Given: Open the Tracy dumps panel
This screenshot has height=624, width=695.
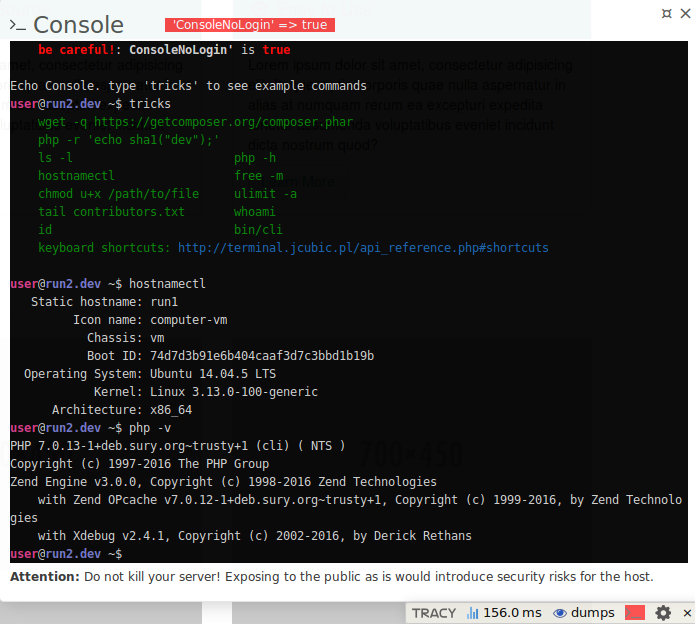Looking at the screenshot, I should pos(583,613).
